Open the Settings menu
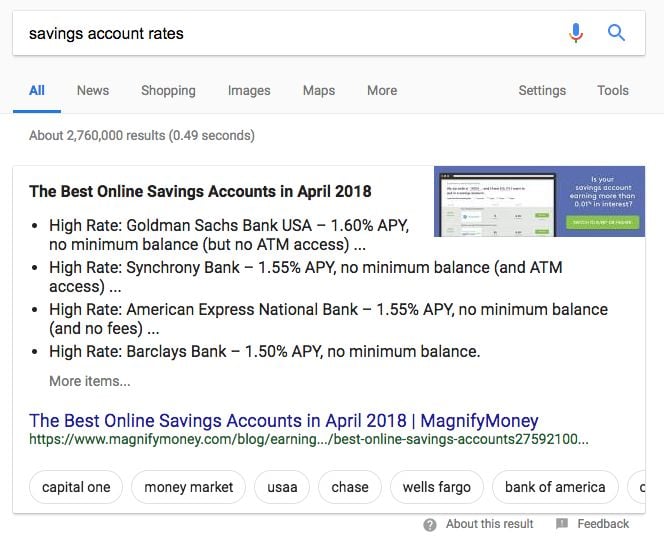 click(542, 90)
